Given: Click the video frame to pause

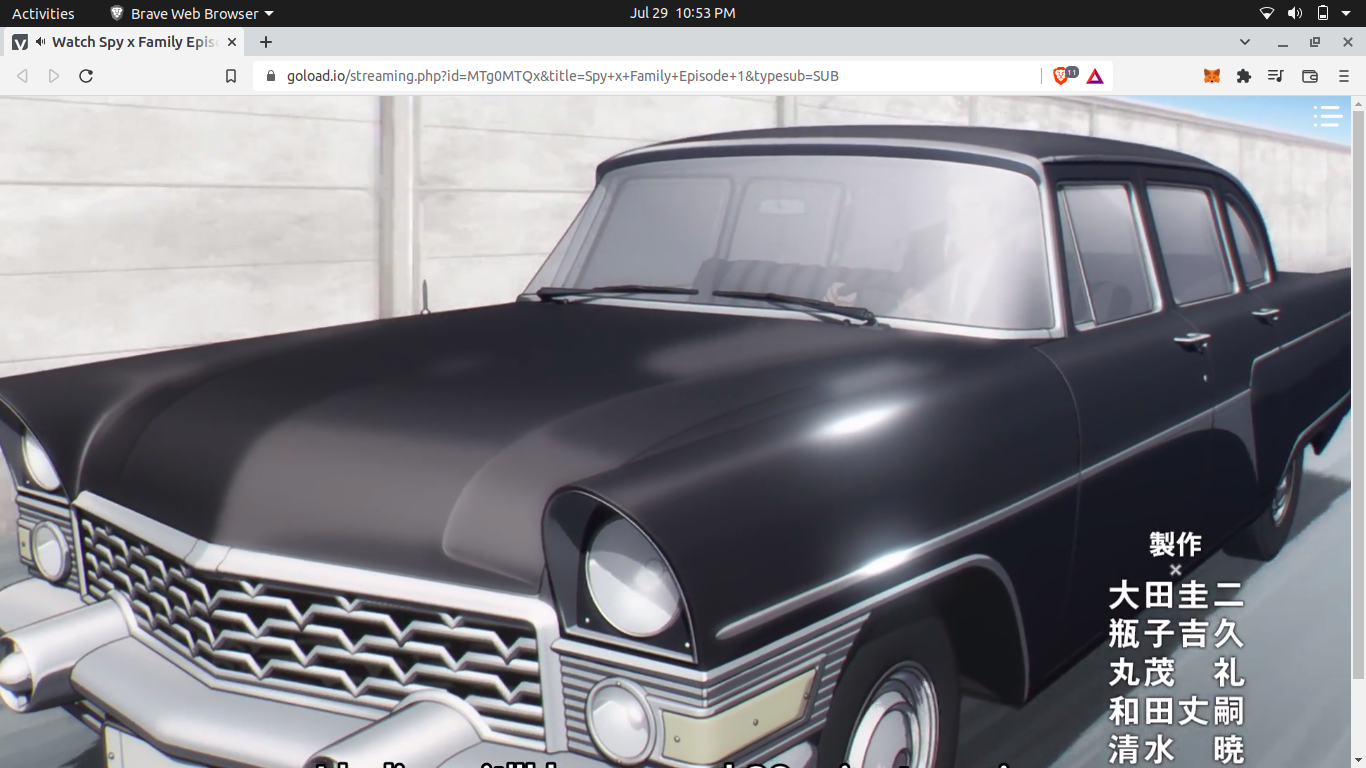Looking at the screenshot, I should pyautogui.click(x=676, y=432).
